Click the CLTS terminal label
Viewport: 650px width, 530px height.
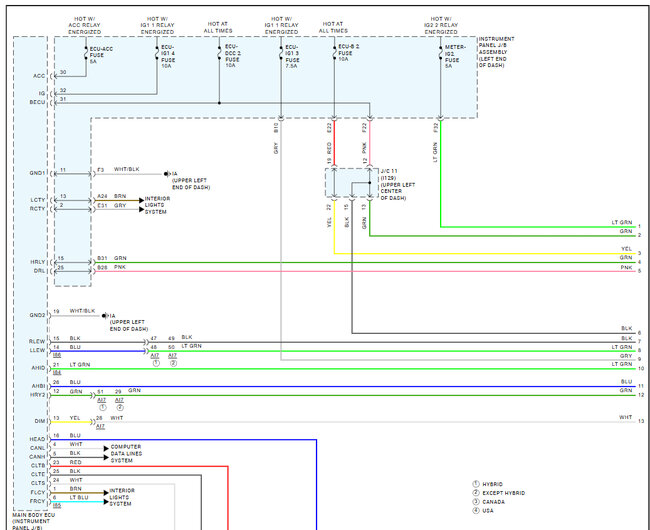[38, 483]
